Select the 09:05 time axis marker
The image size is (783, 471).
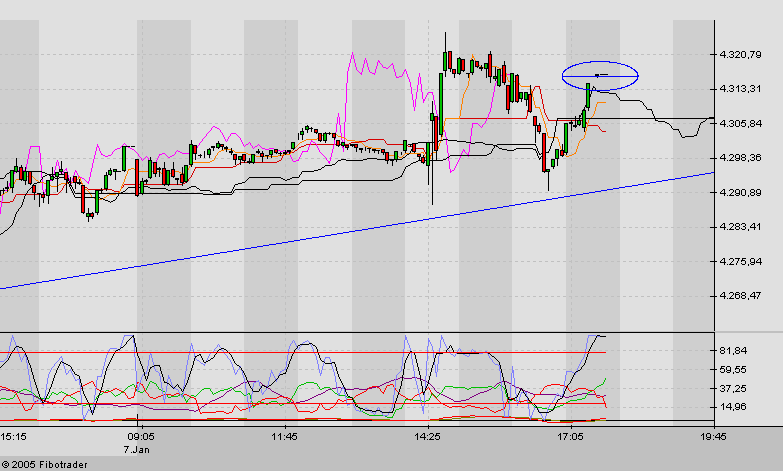(x=141, y=437)
